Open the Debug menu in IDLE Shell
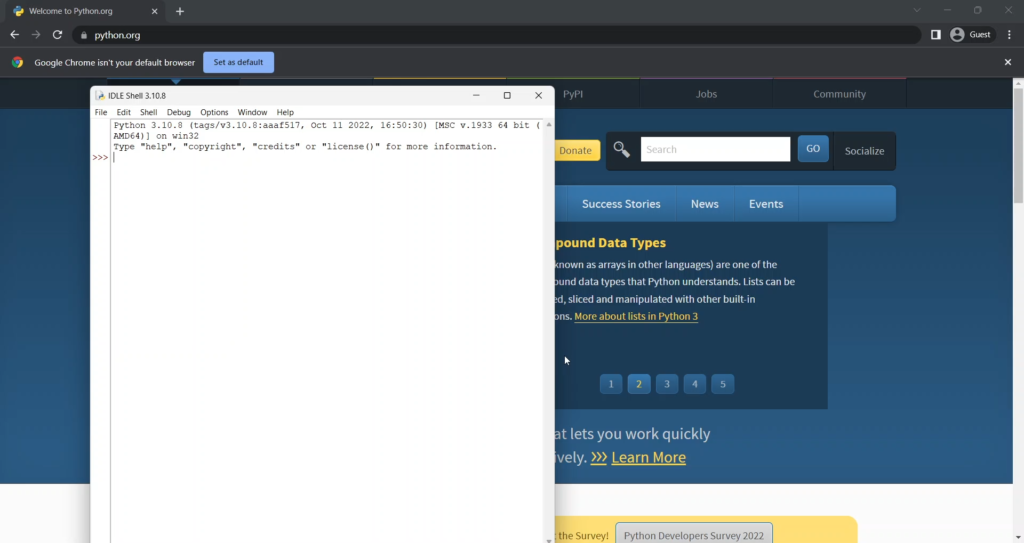This screenshot has height=543, width=1024. (x=178, y=112)
